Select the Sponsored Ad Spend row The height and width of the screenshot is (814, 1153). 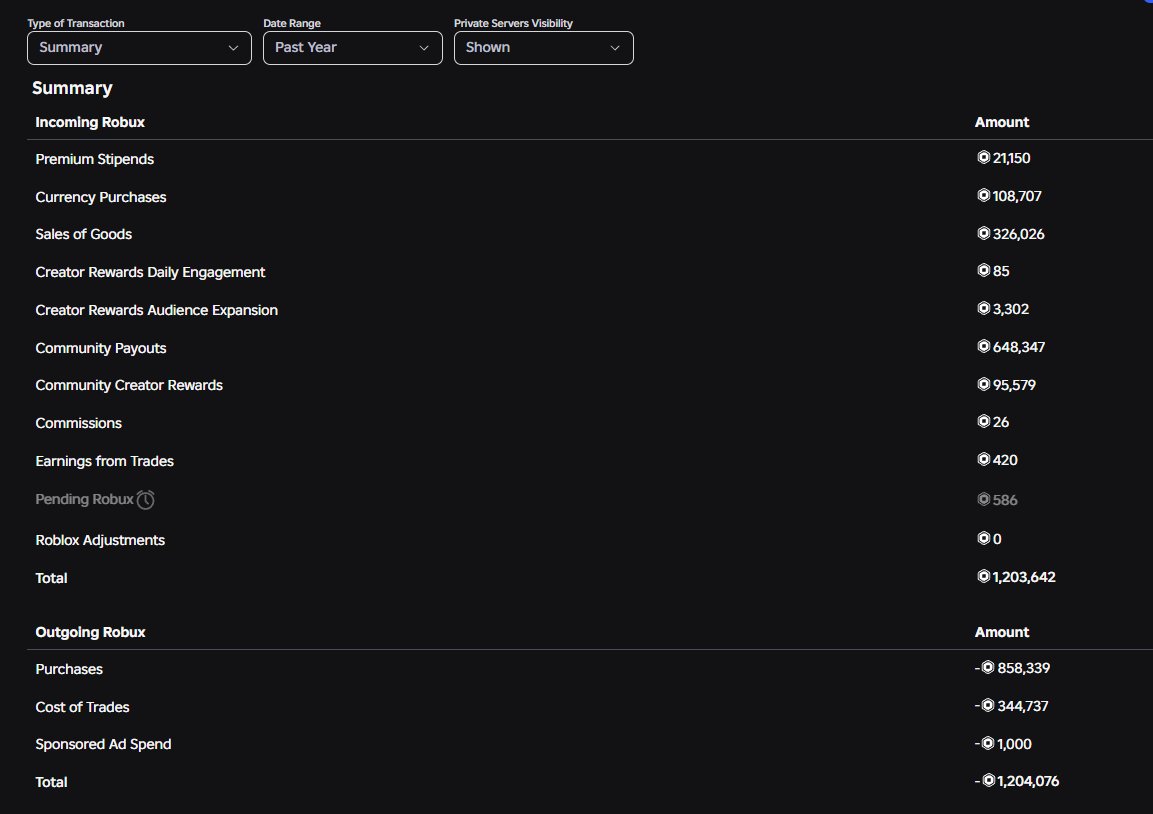click(590, 744)
